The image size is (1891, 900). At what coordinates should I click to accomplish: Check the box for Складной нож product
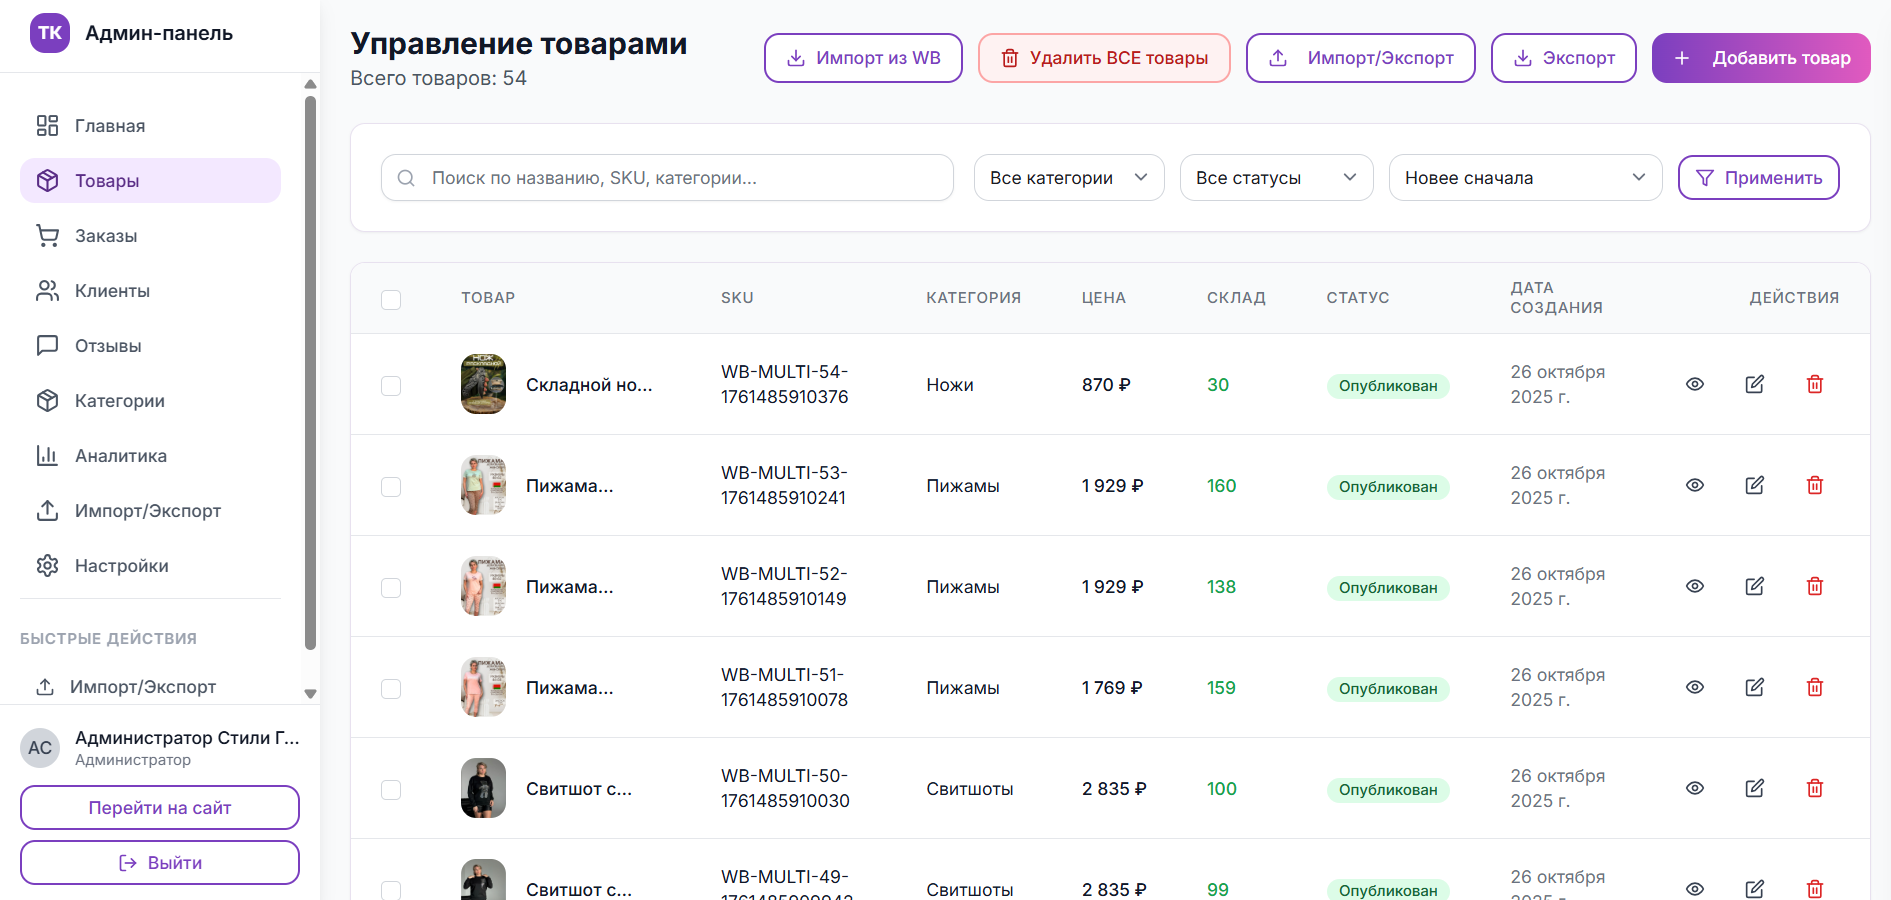(391, 386)
